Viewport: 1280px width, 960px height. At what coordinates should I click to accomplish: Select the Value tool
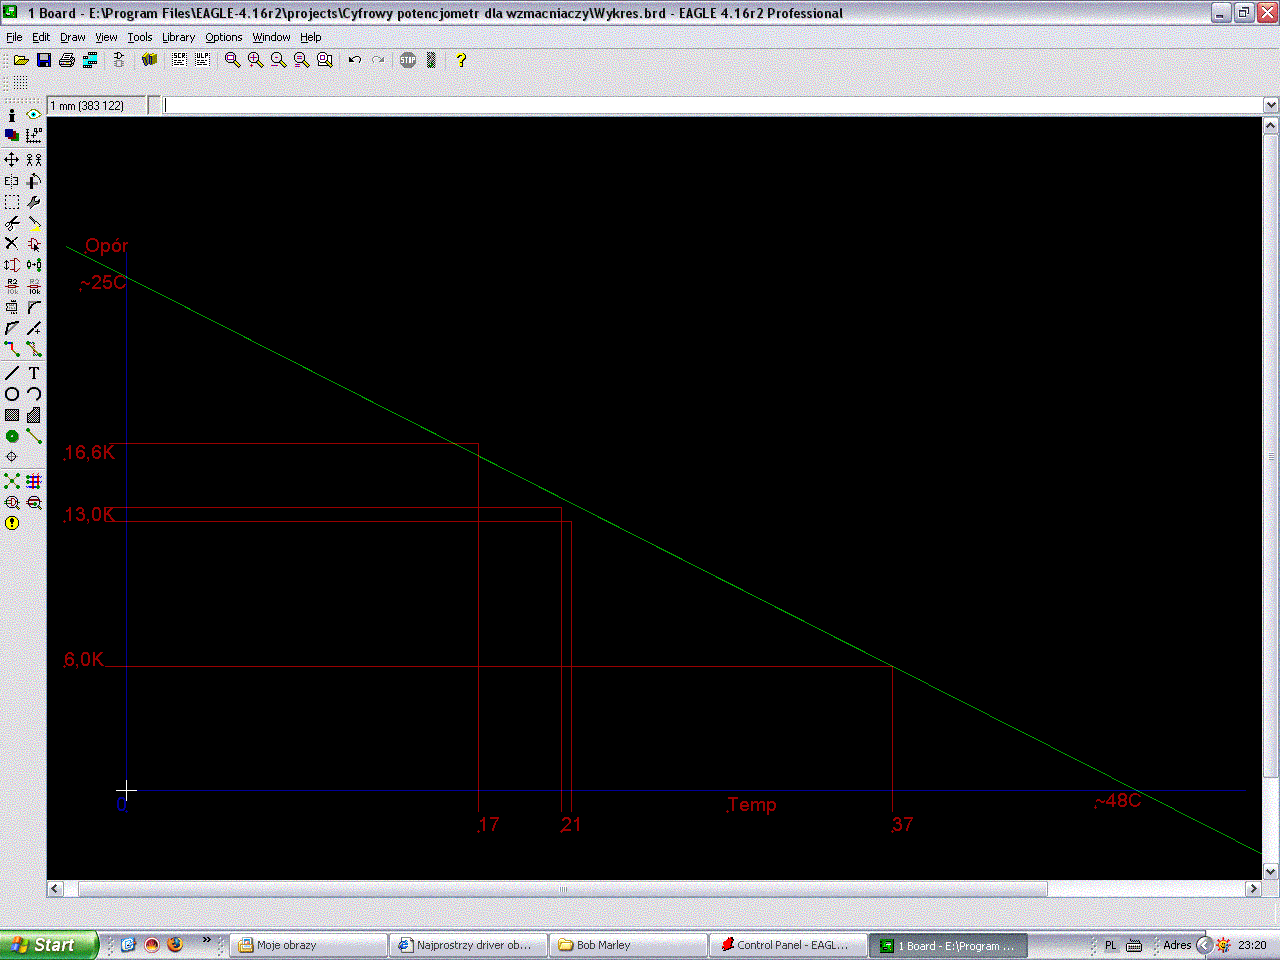point(34,287)
